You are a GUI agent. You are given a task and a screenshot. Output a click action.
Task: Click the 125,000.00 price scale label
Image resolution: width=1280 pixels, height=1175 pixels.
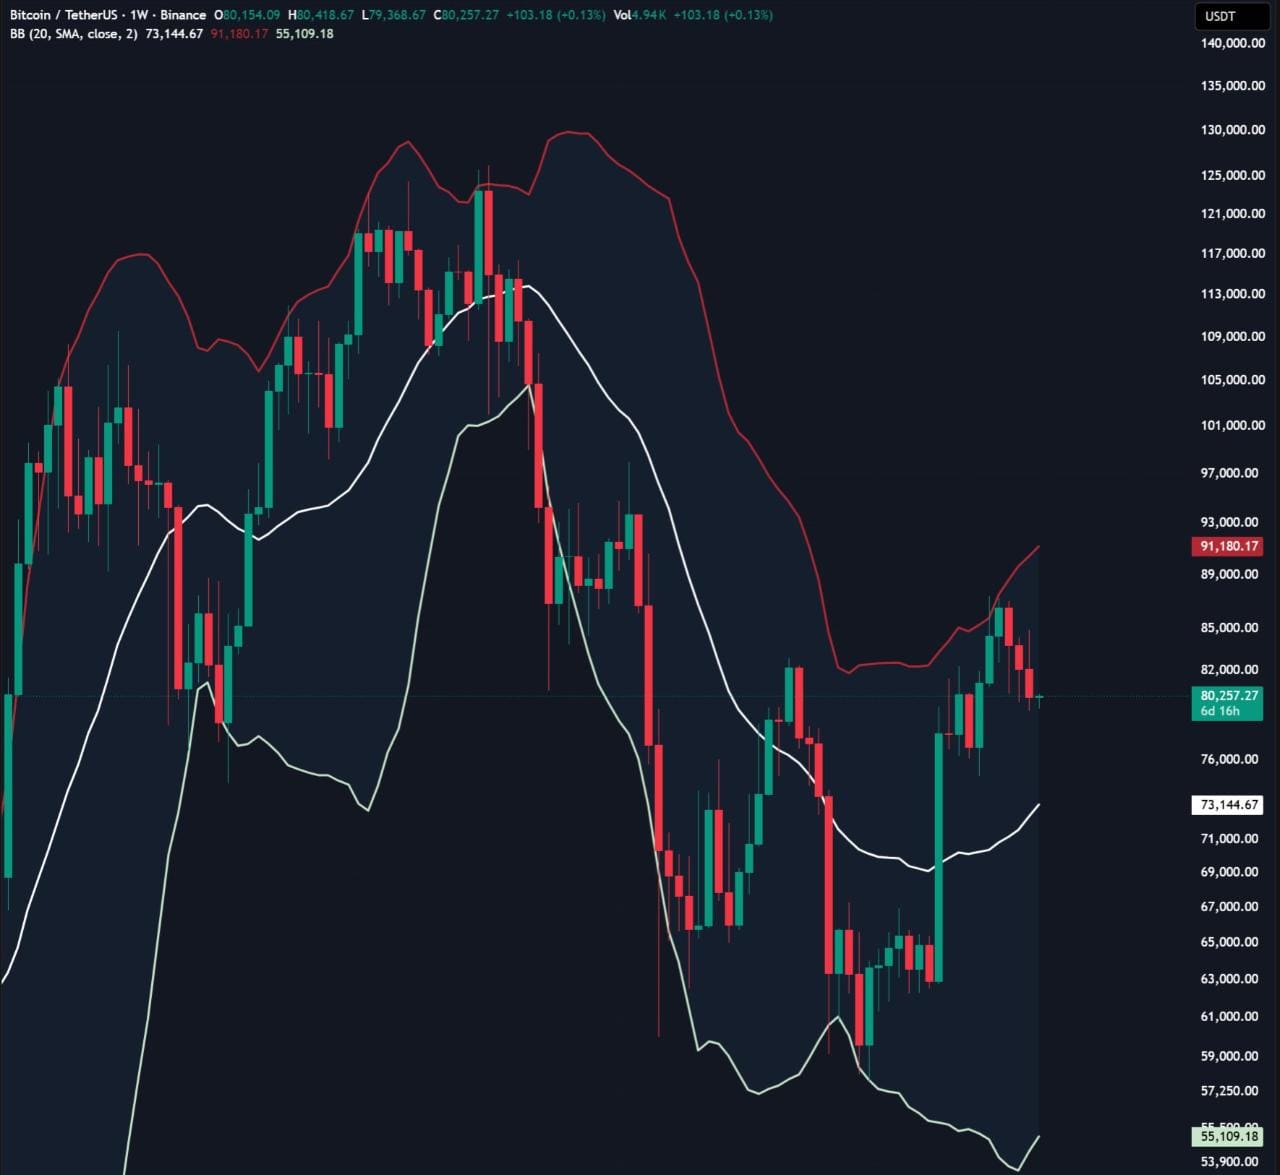pyautogui.click(x=1233, y=175)
